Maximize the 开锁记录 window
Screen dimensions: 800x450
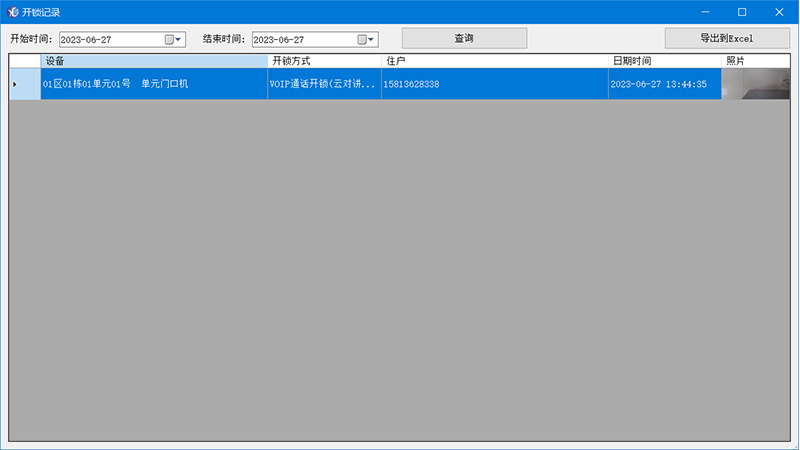coord(742,12)
